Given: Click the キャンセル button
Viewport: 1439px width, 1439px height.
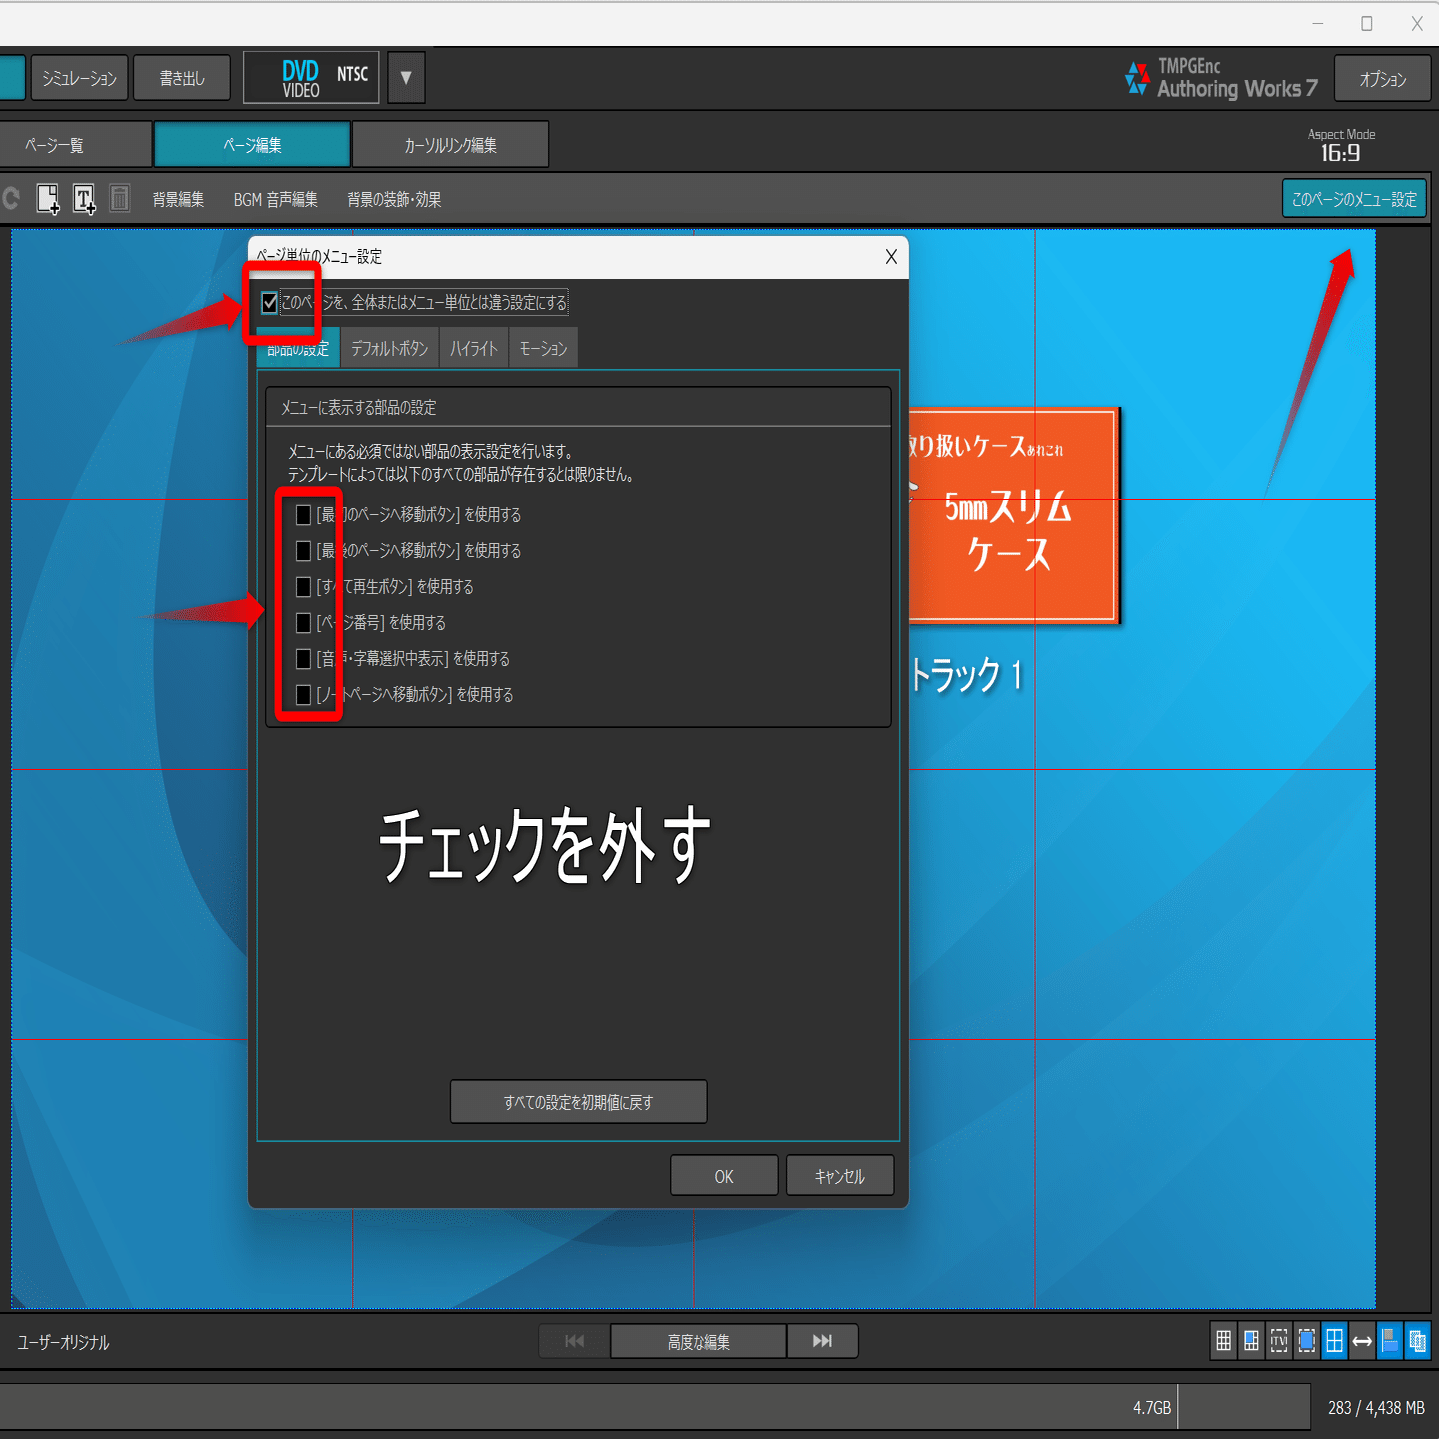Looking at the screenshot, I should coord(840,1176).
